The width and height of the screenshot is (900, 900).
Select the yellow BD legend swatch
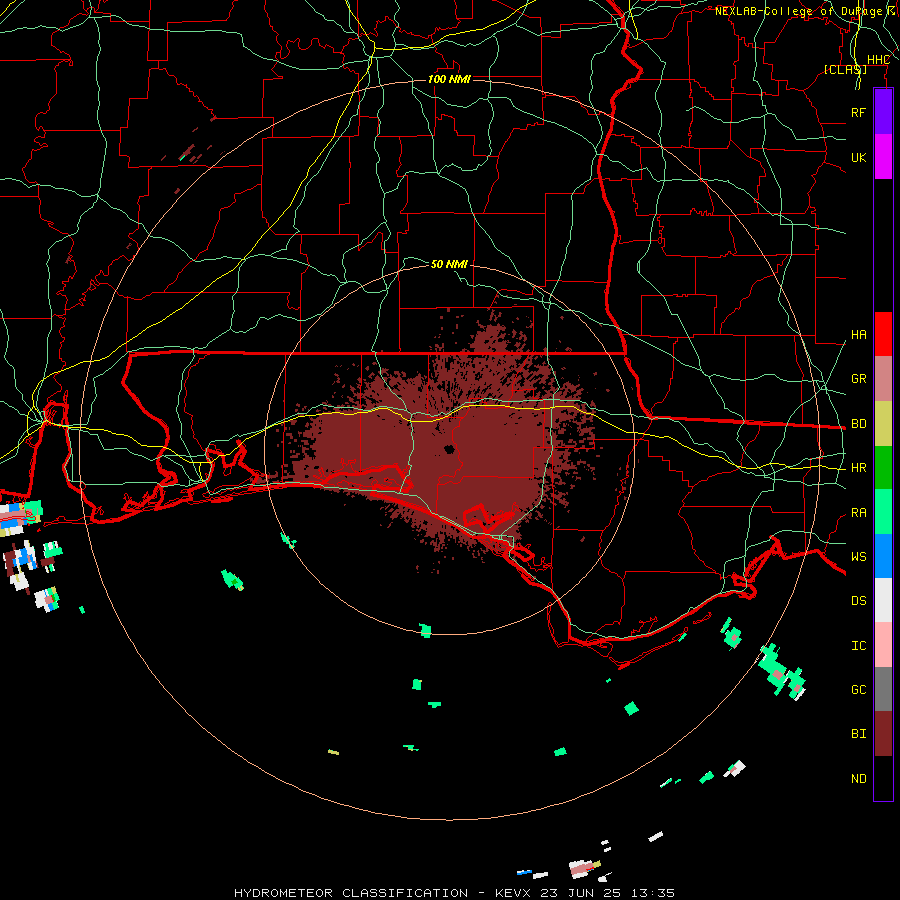click(883, 424)
